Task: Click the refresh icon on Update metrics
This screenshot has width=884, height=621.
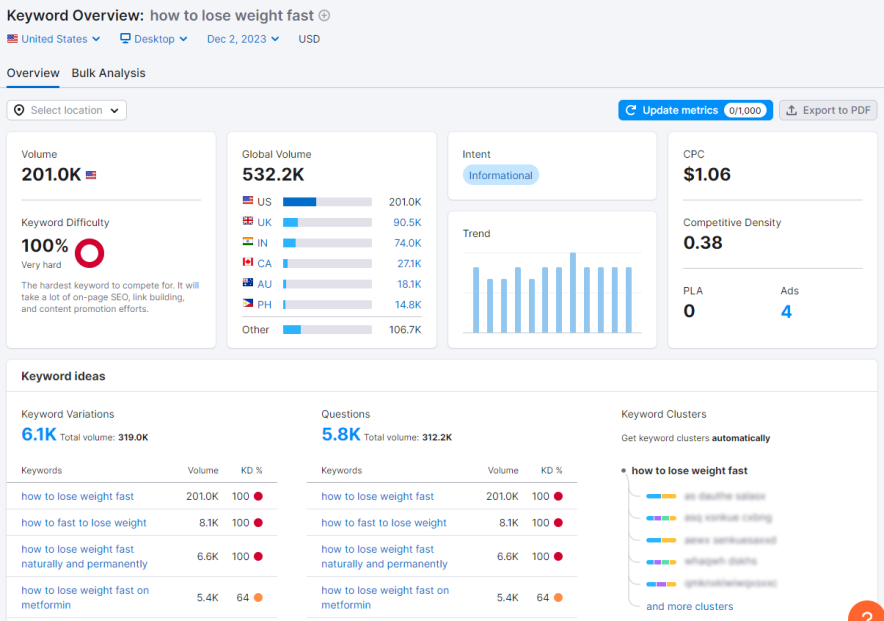Action: point(634,110)
